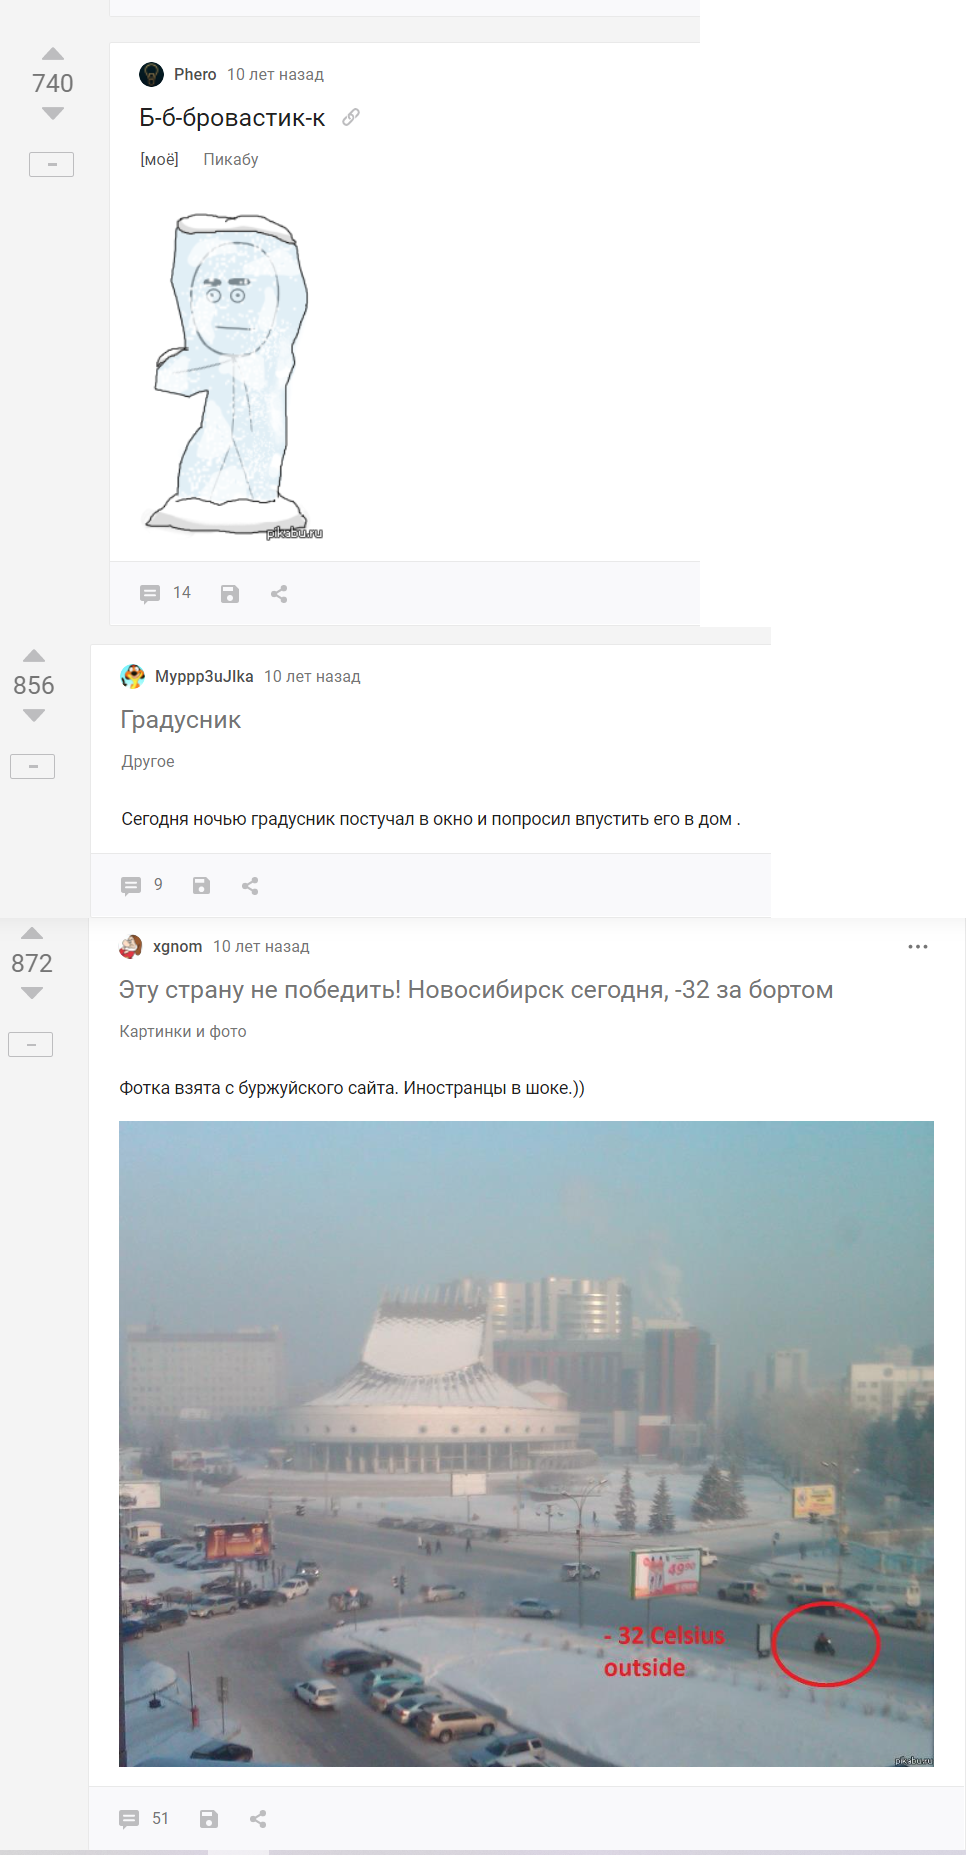972x1856 pixels.
Task: Select the Картинки и фото tag
Action: [183, 1031]
